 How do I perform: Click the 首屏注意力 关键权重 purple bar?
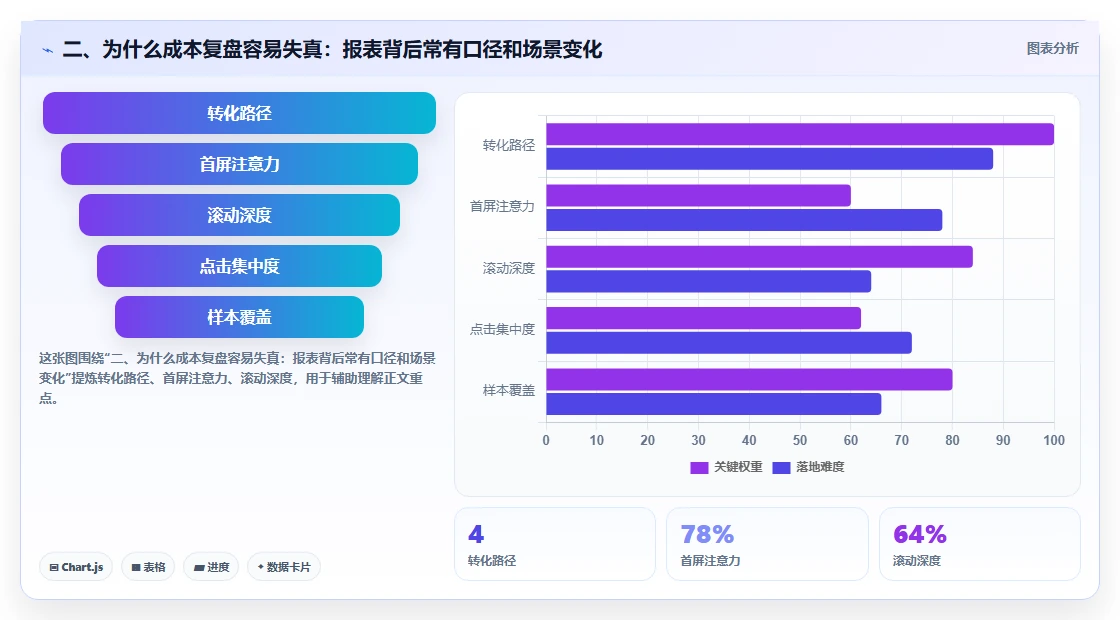(699, 196)
